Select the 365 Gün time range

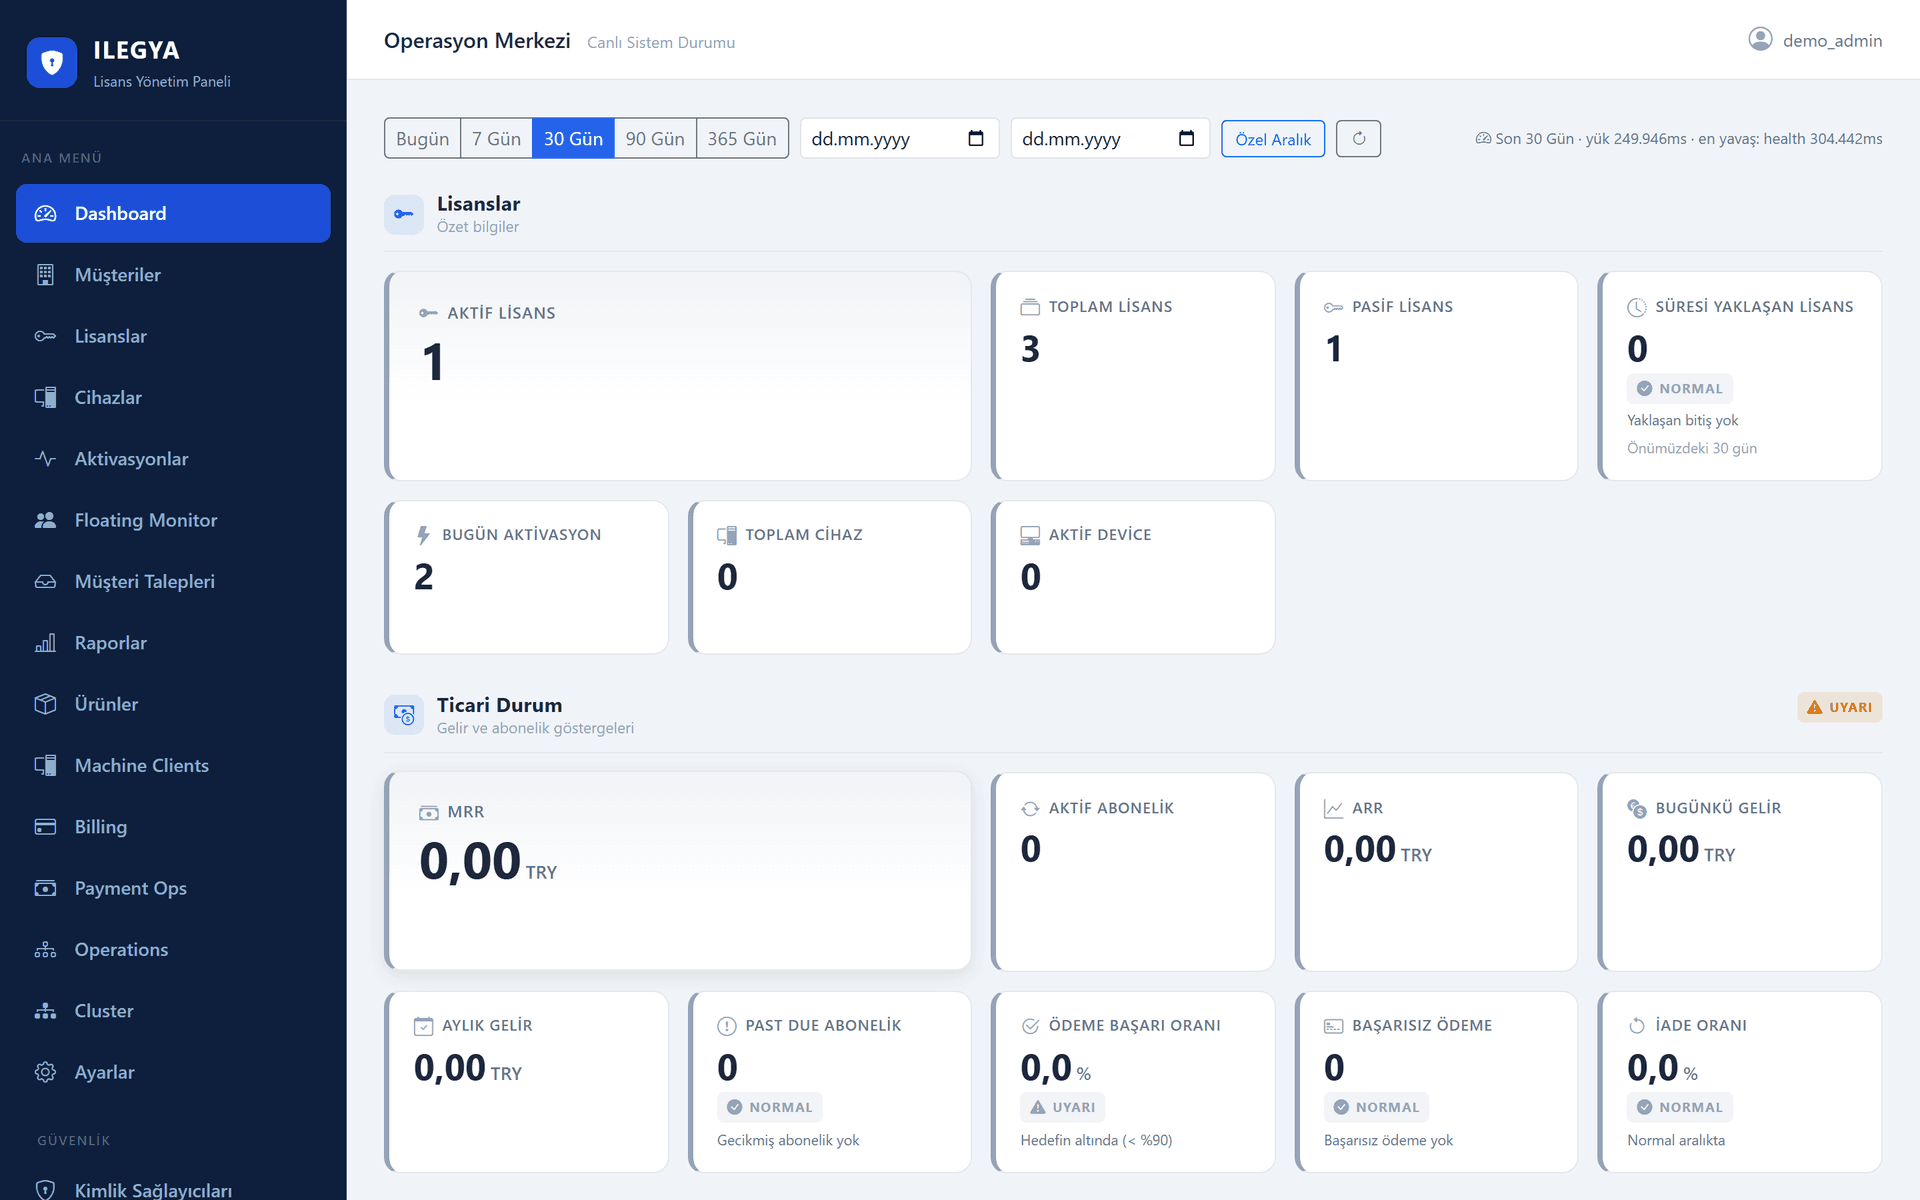tap(742, 139)
